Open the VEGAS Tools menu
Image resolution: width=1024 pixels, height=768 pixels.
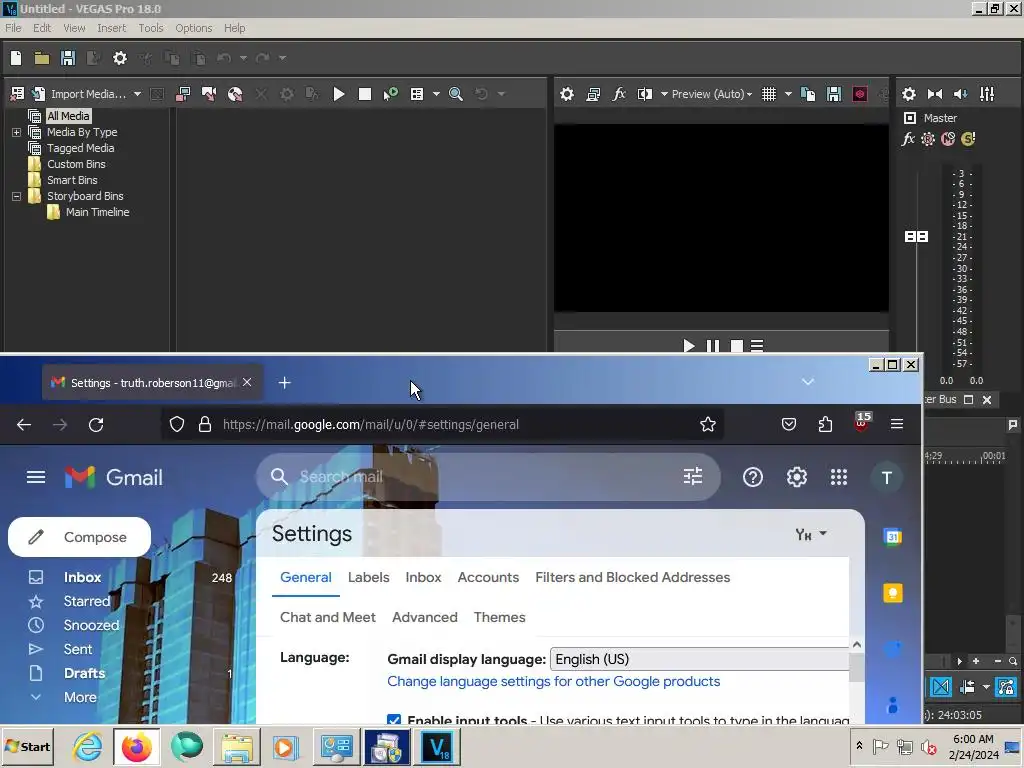coord(151,28)
